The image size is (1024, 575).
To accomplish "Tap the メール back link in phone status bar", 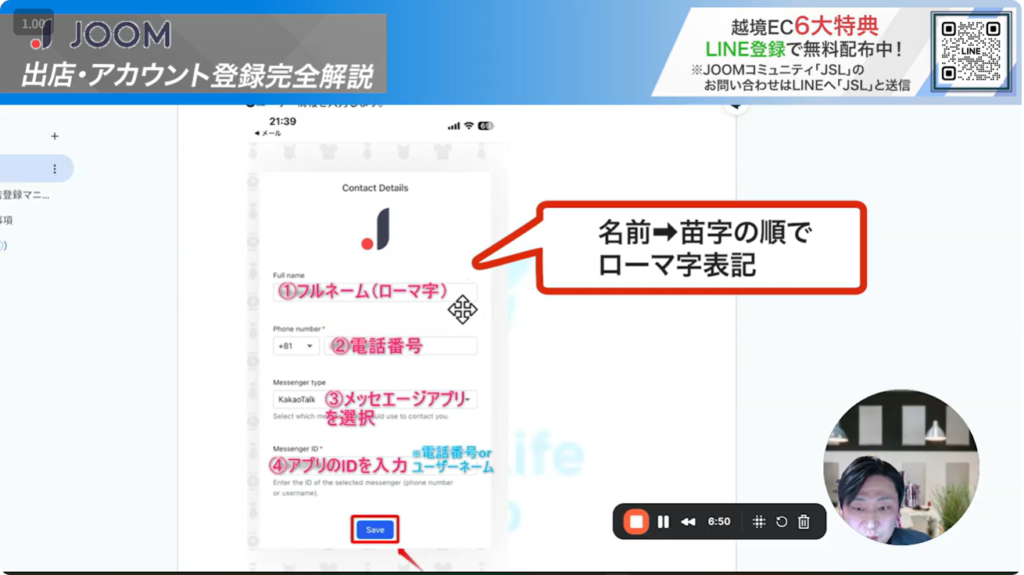I will (x=268, y=134).
